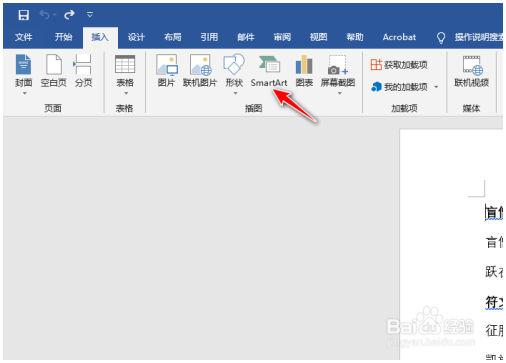Click the Save icon in quick access toolbar
506x363 pixels.
[x=24, y=15]
